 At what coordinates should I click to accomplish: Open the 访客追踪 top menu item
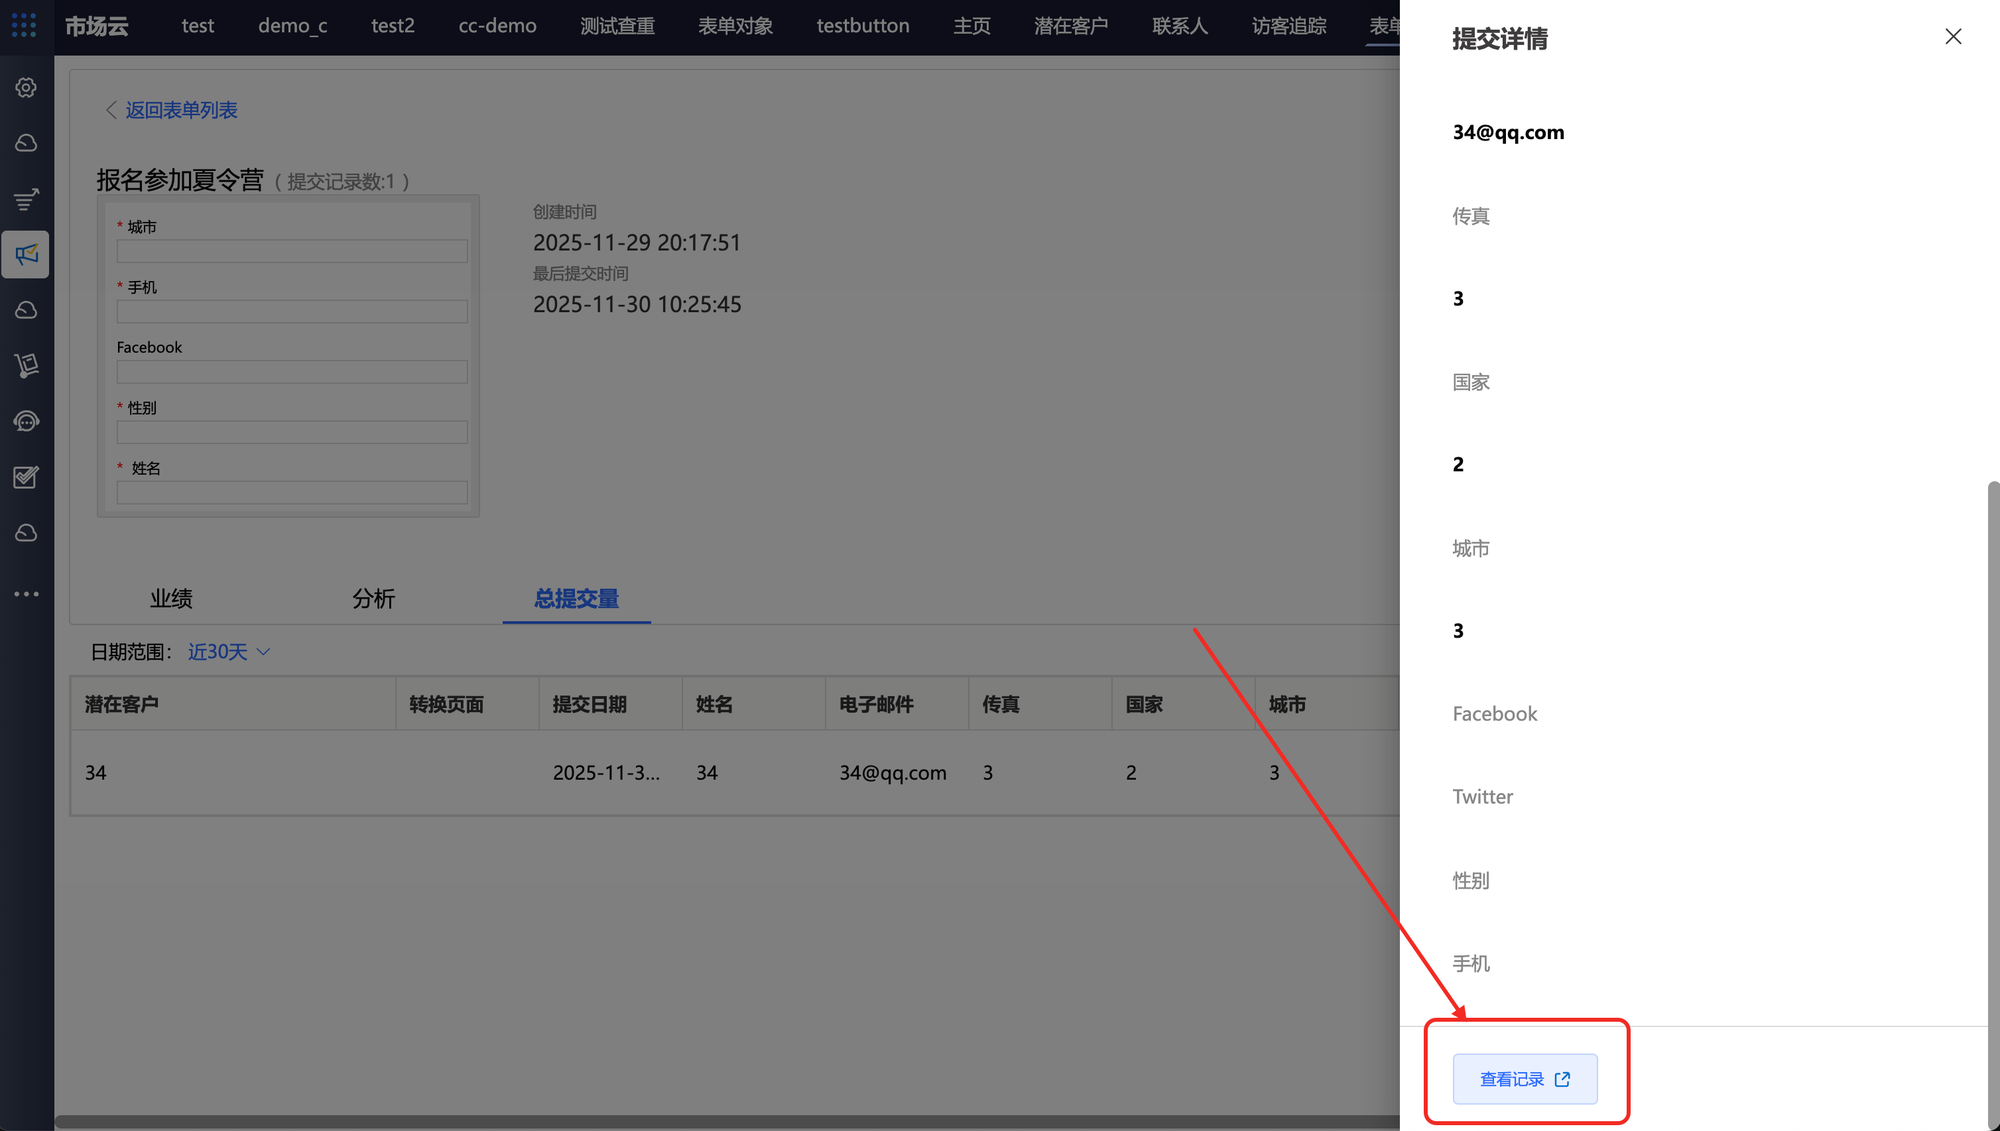point(1288,26)
